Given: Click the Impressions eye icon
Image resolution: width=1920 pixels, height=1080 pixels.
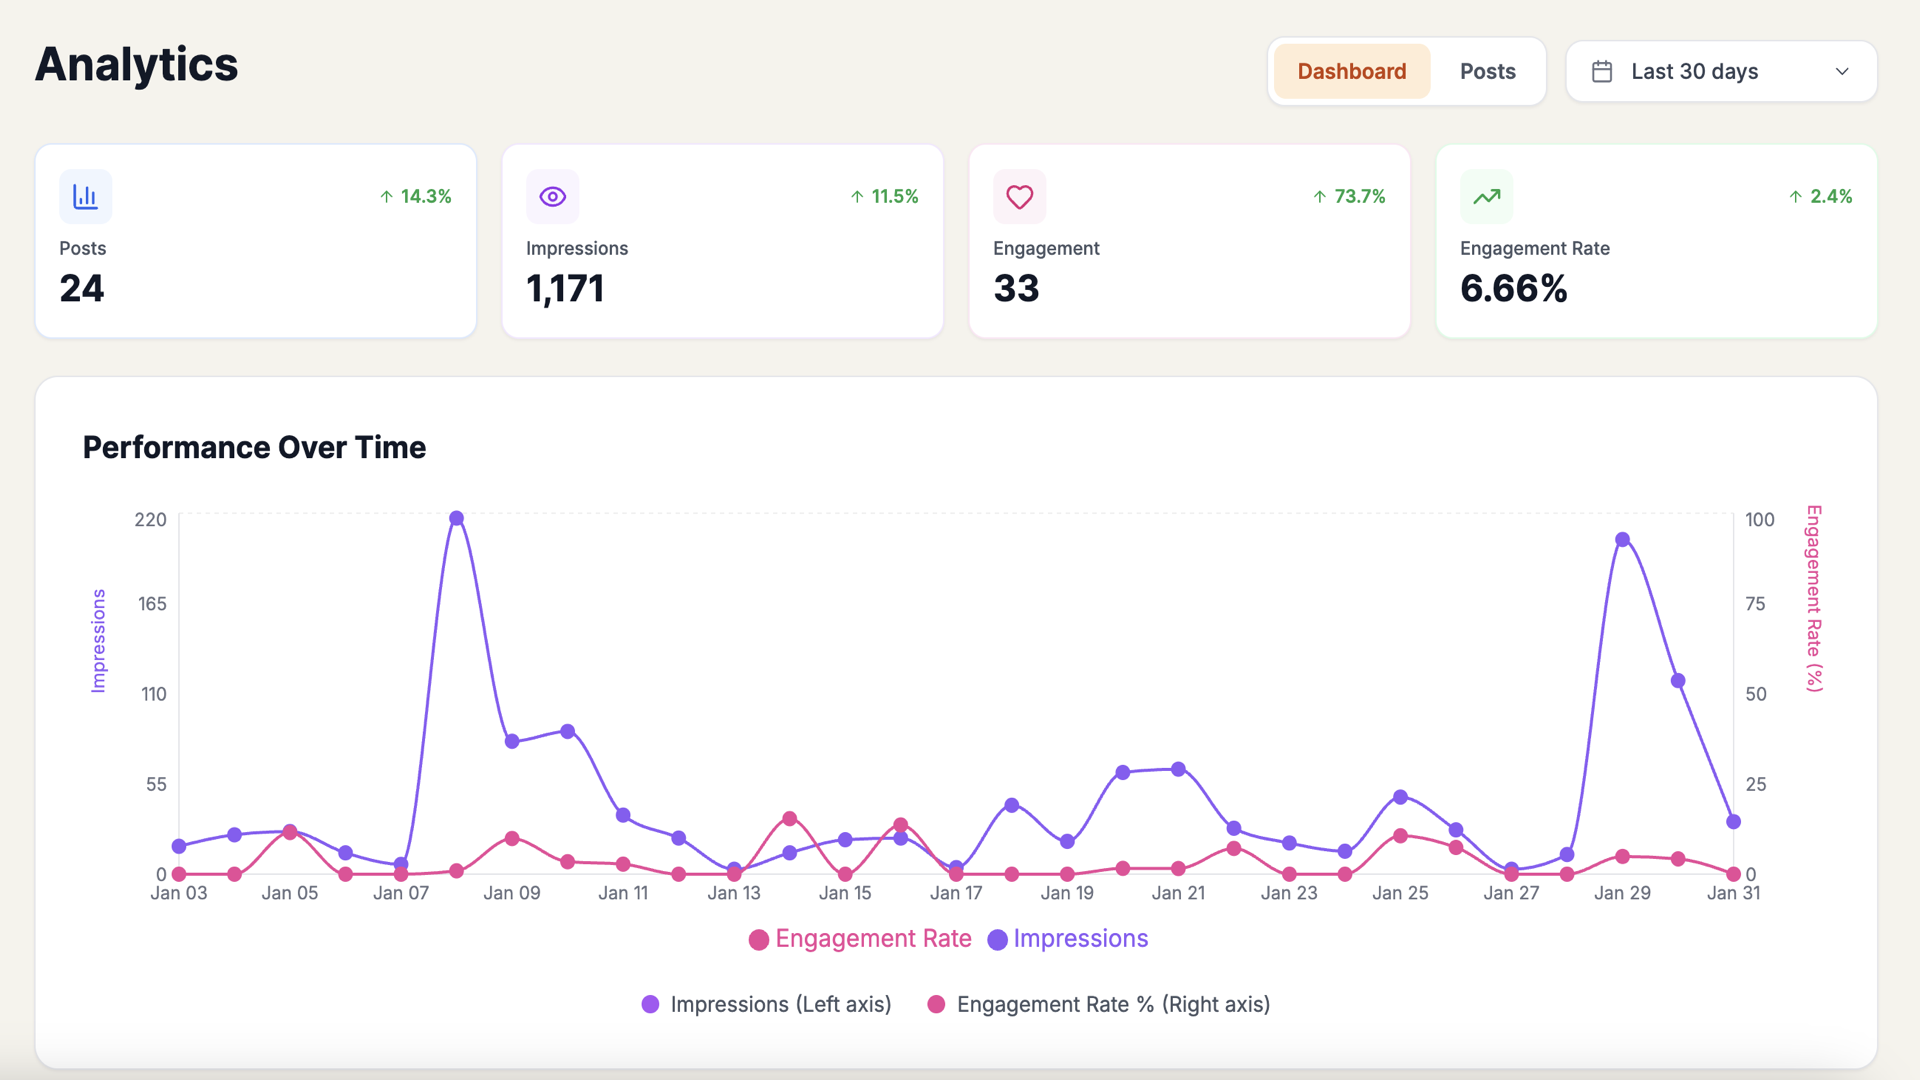Looking at the screenshot, I should coord(552,197).
